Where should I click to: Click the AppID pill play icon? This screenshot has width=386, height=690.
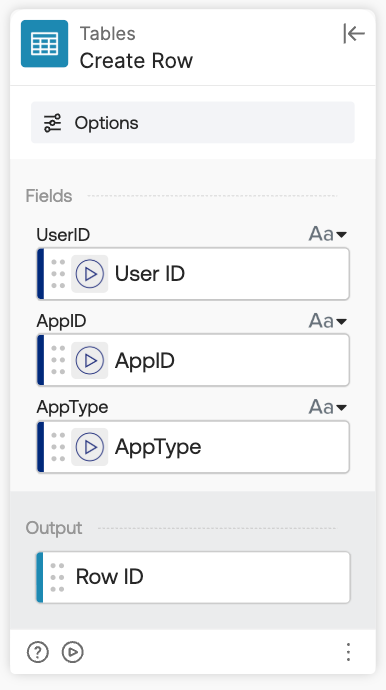coord(90,360)
